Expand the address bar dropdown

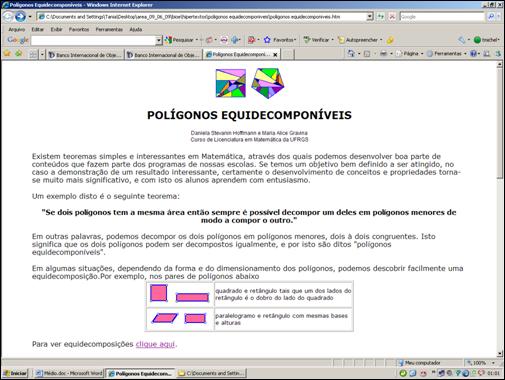[369, 16]
